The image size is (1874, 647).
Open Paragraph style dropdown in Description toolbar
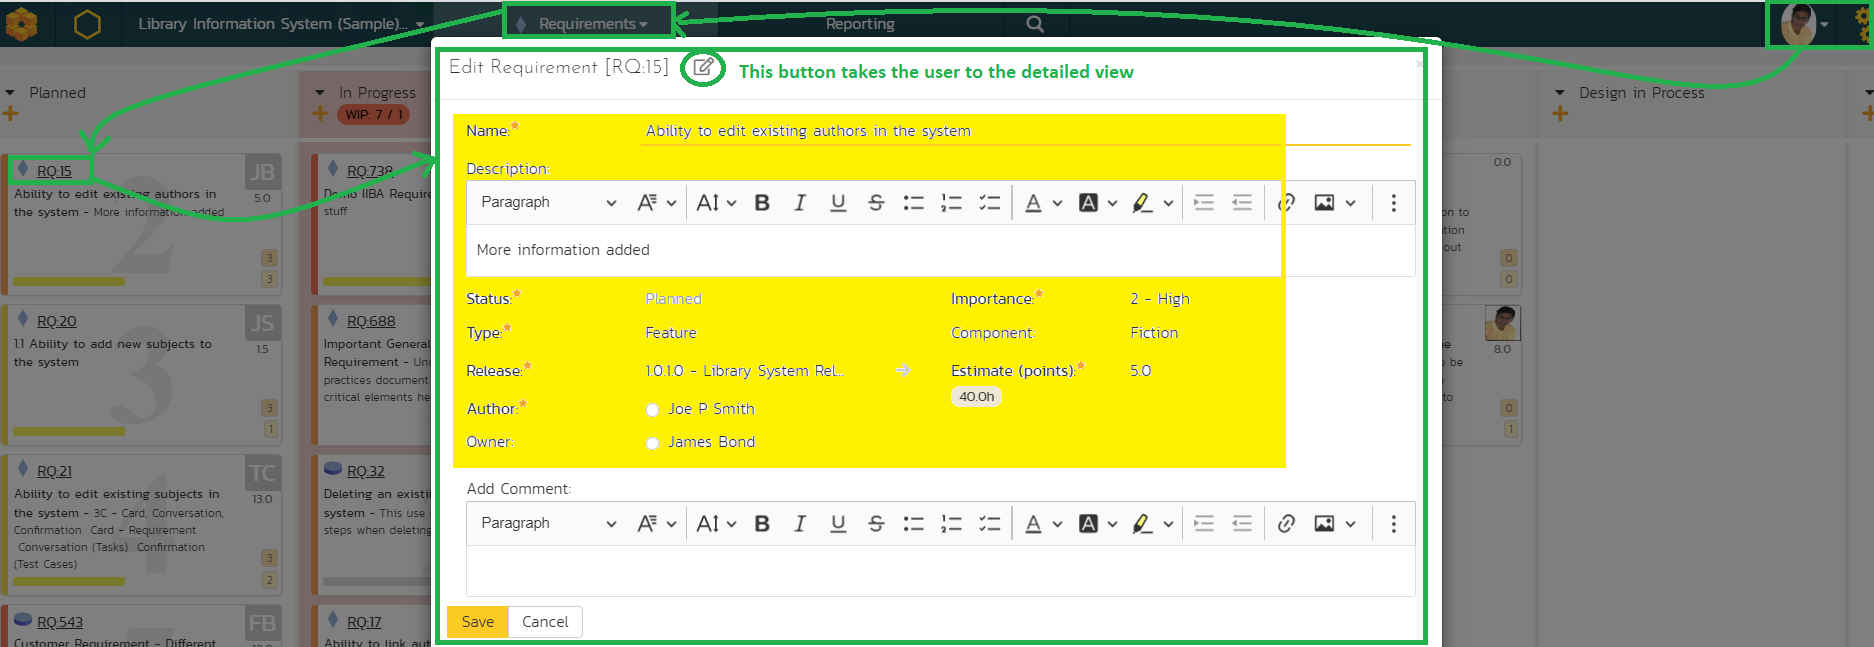(548, 203)
